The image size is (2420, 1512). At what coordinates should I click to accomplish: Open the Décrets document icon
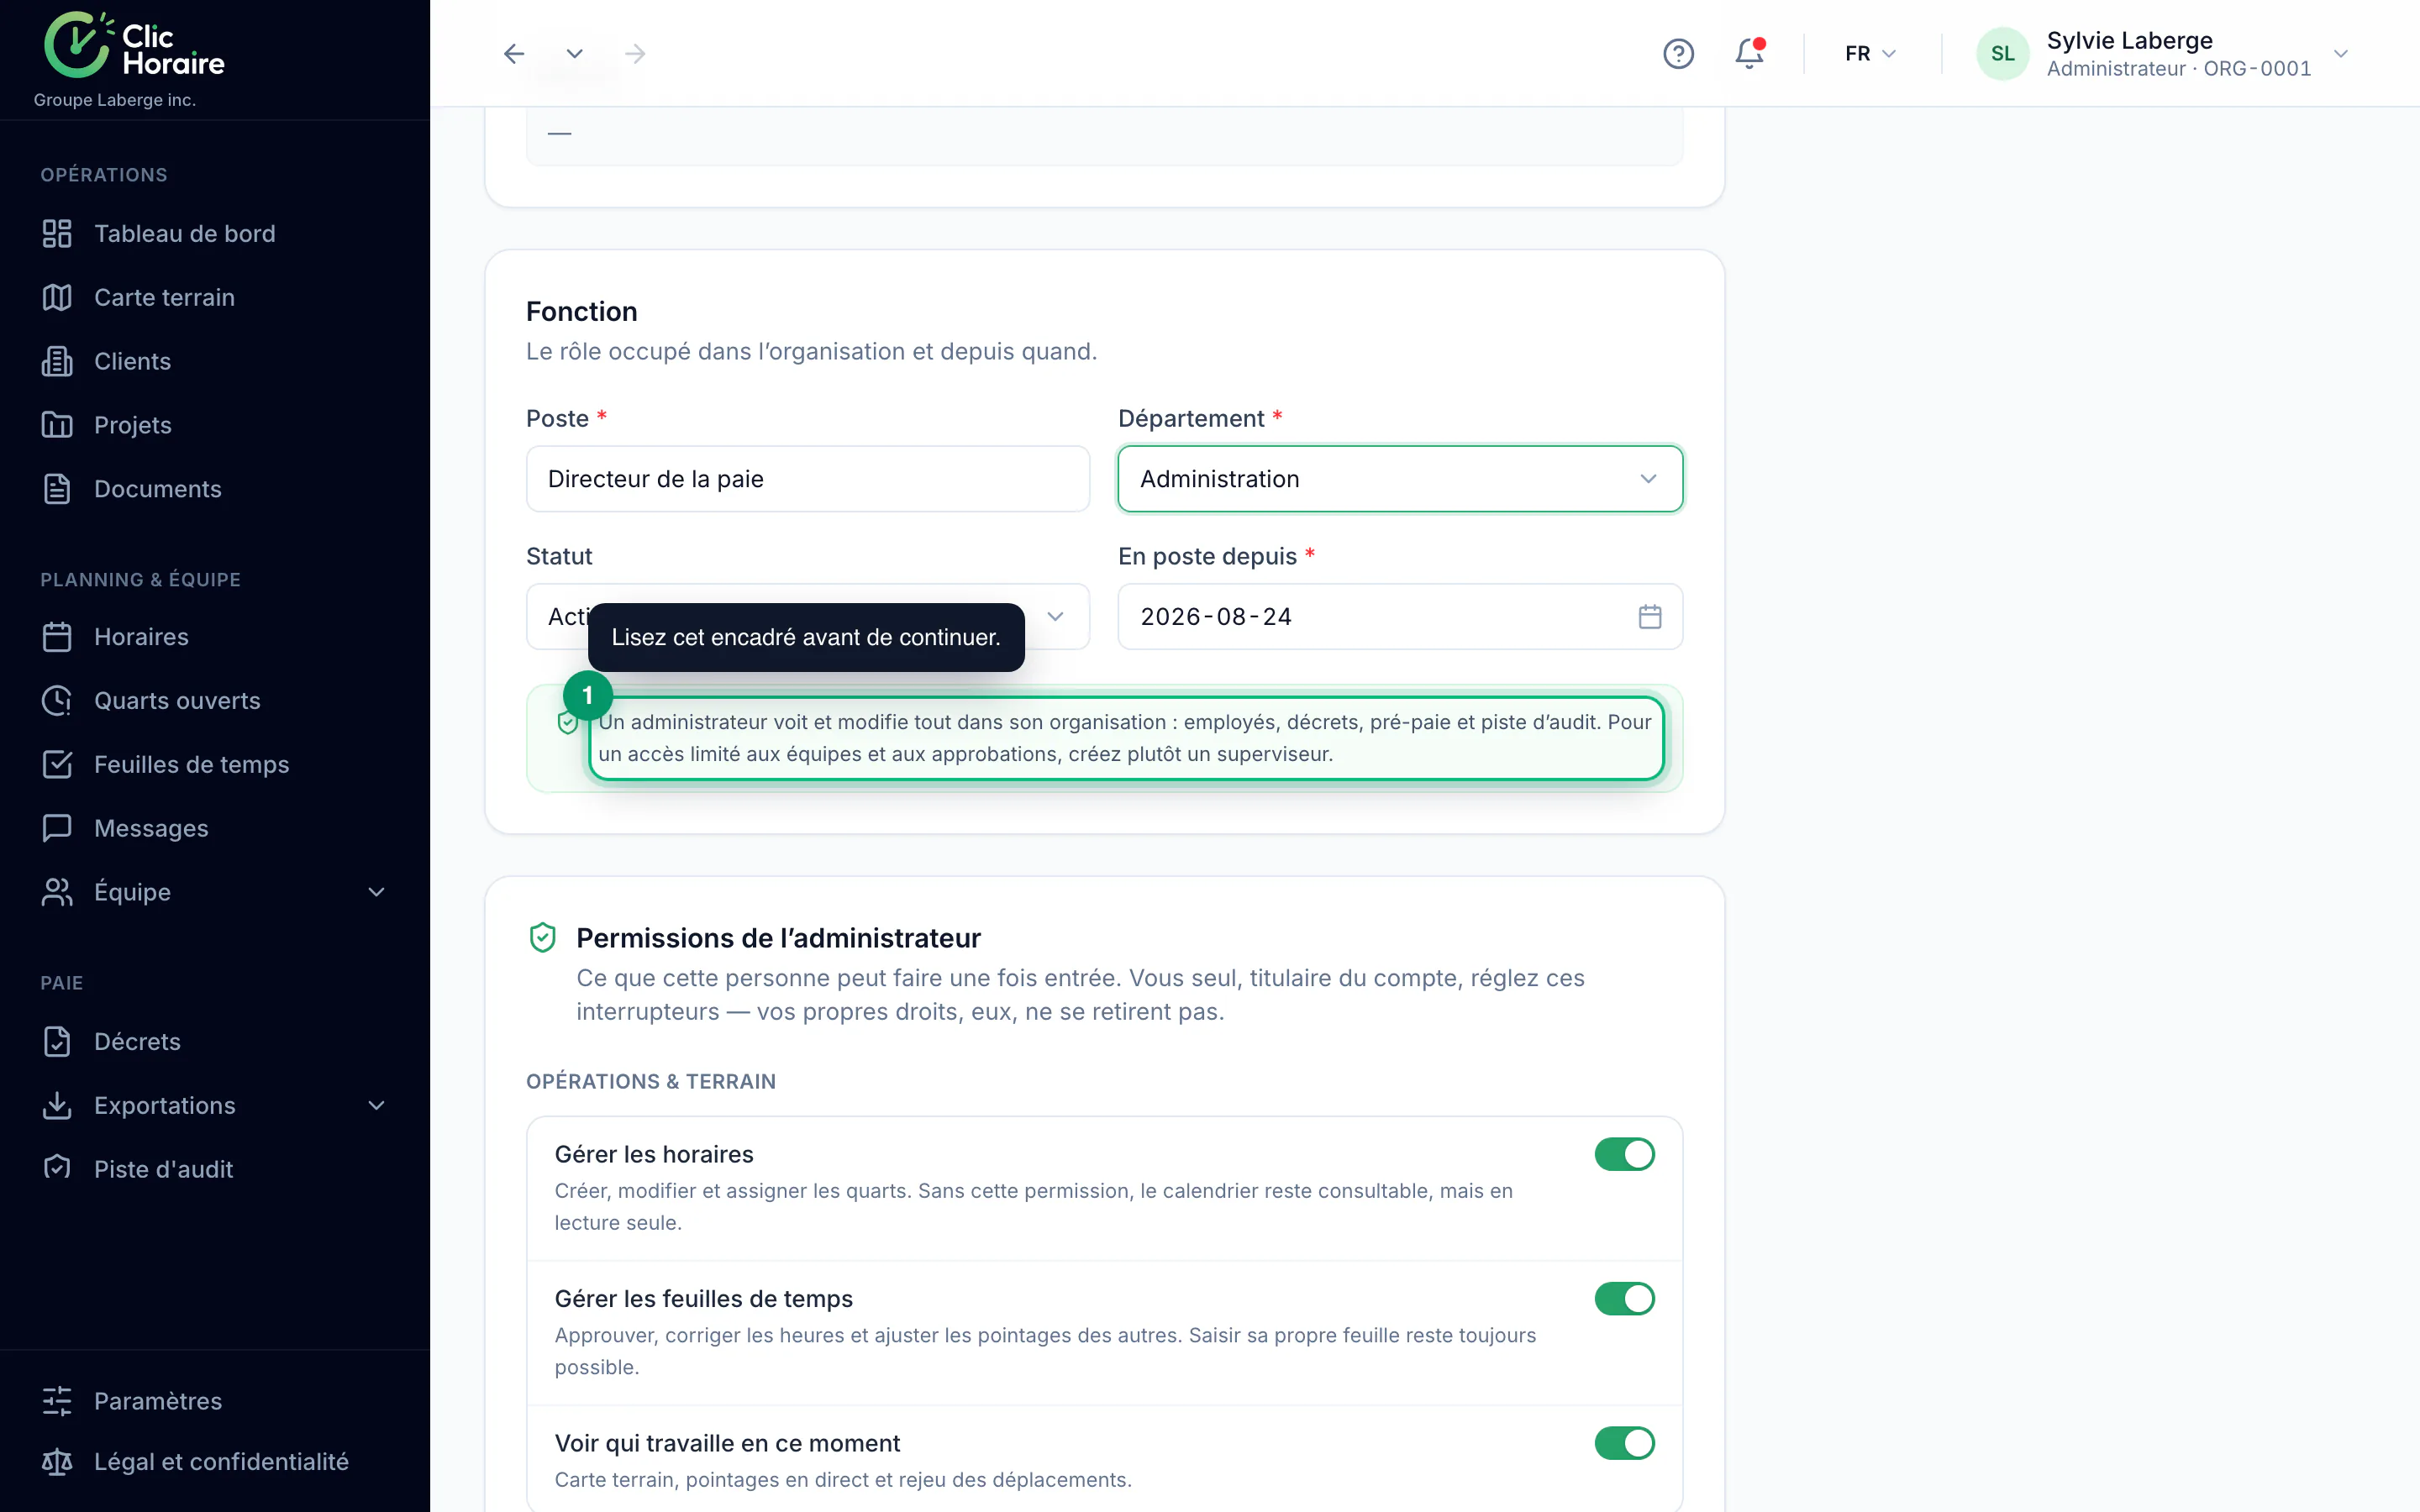click(x=57, y=1041)
